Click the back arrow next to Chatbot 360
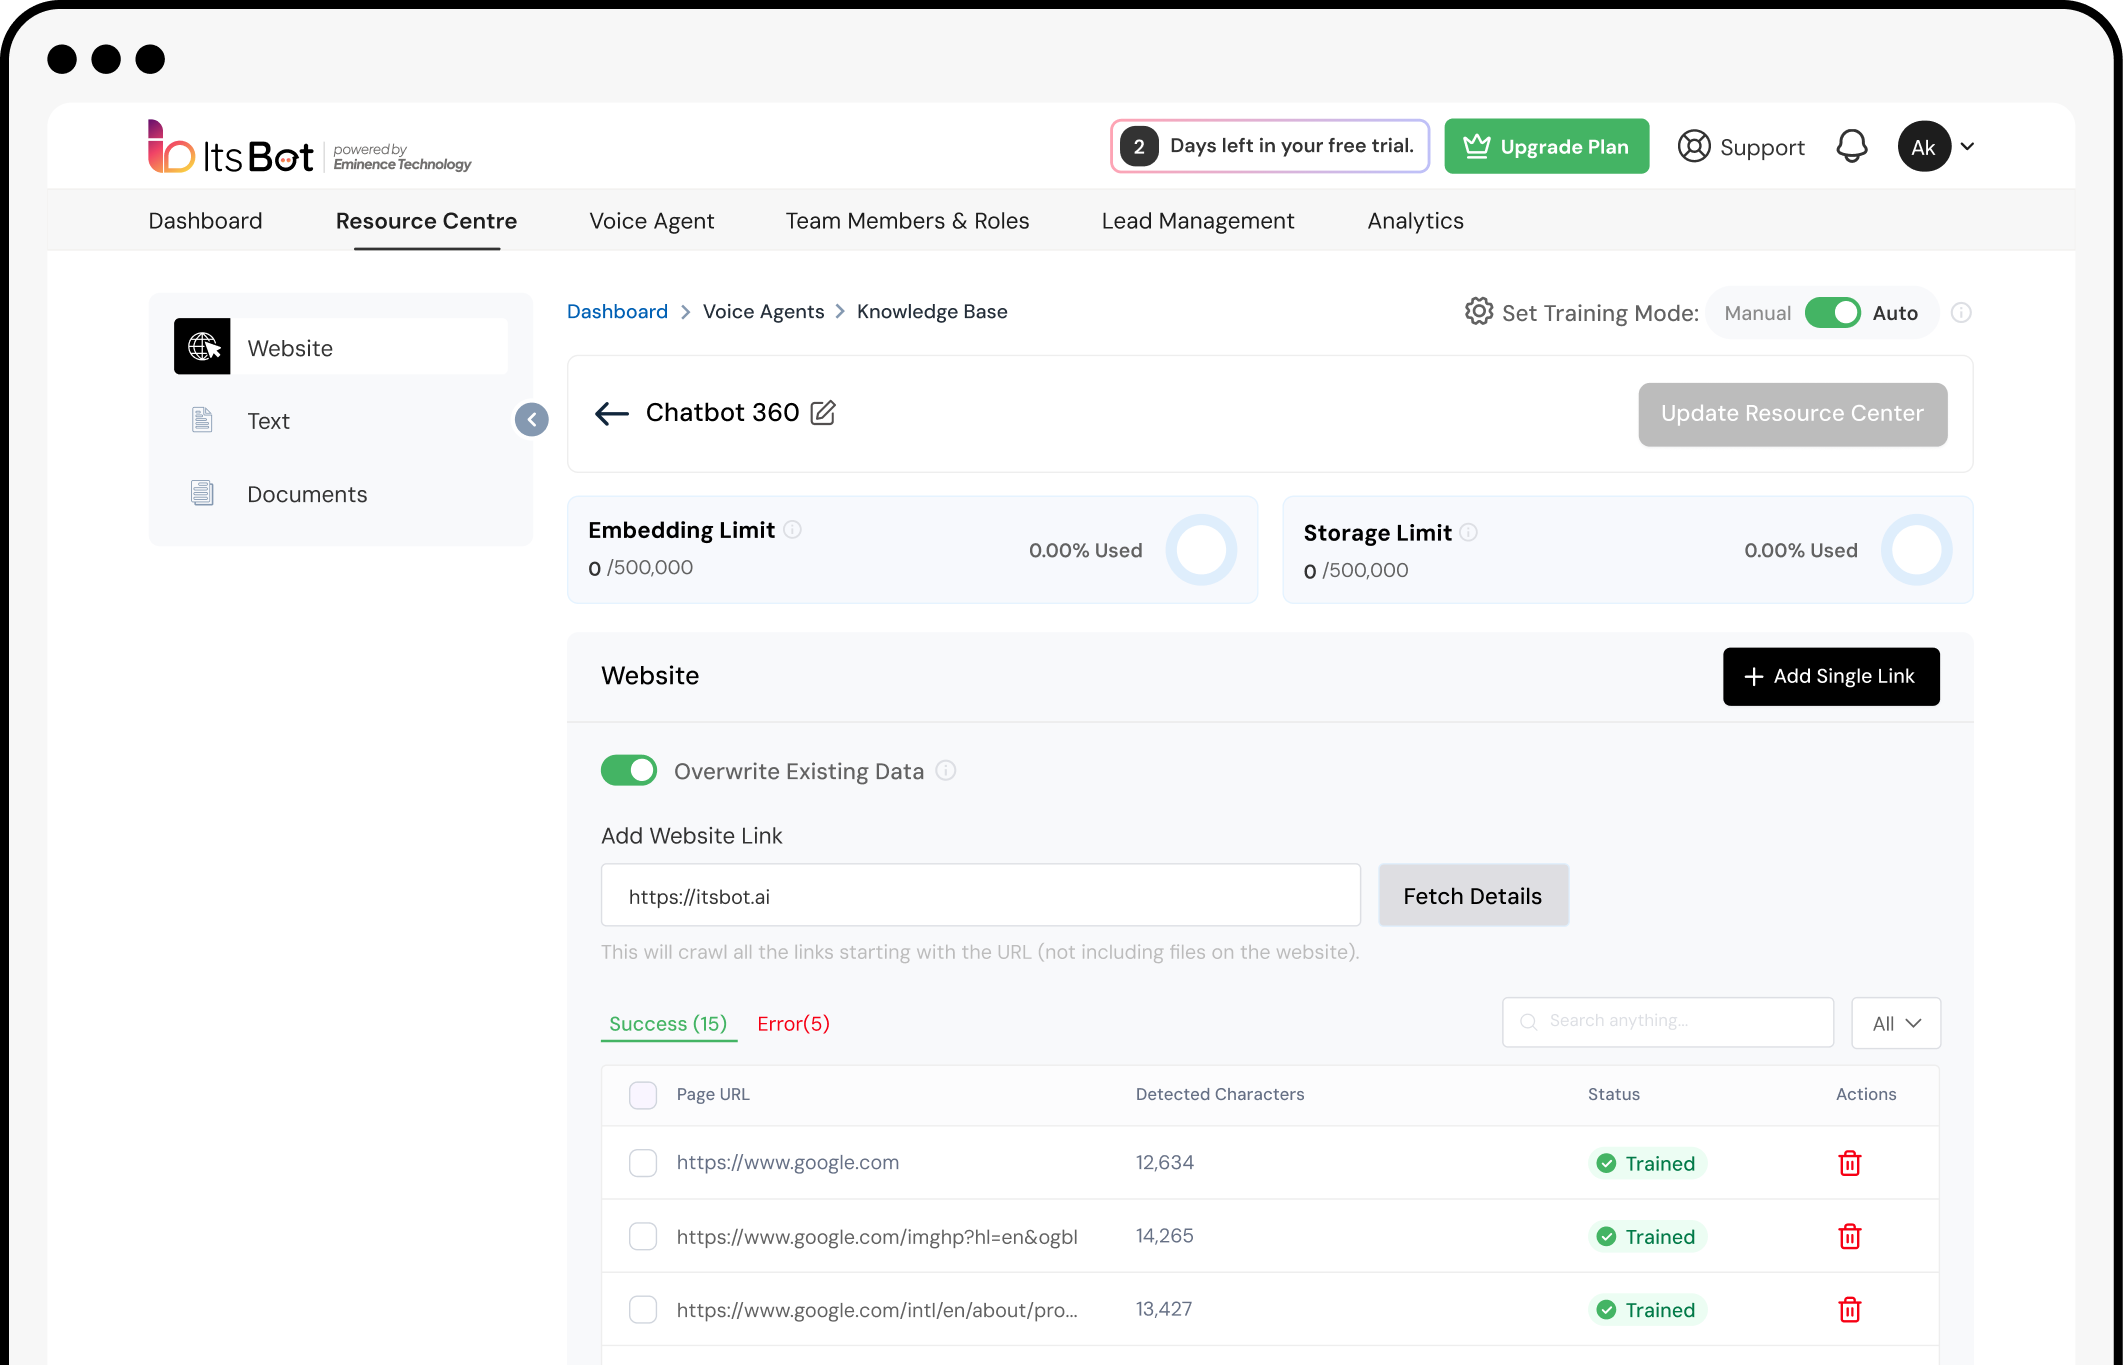Image resolution: width=2124 pixels, height=1365 pixels. [611, 413]
